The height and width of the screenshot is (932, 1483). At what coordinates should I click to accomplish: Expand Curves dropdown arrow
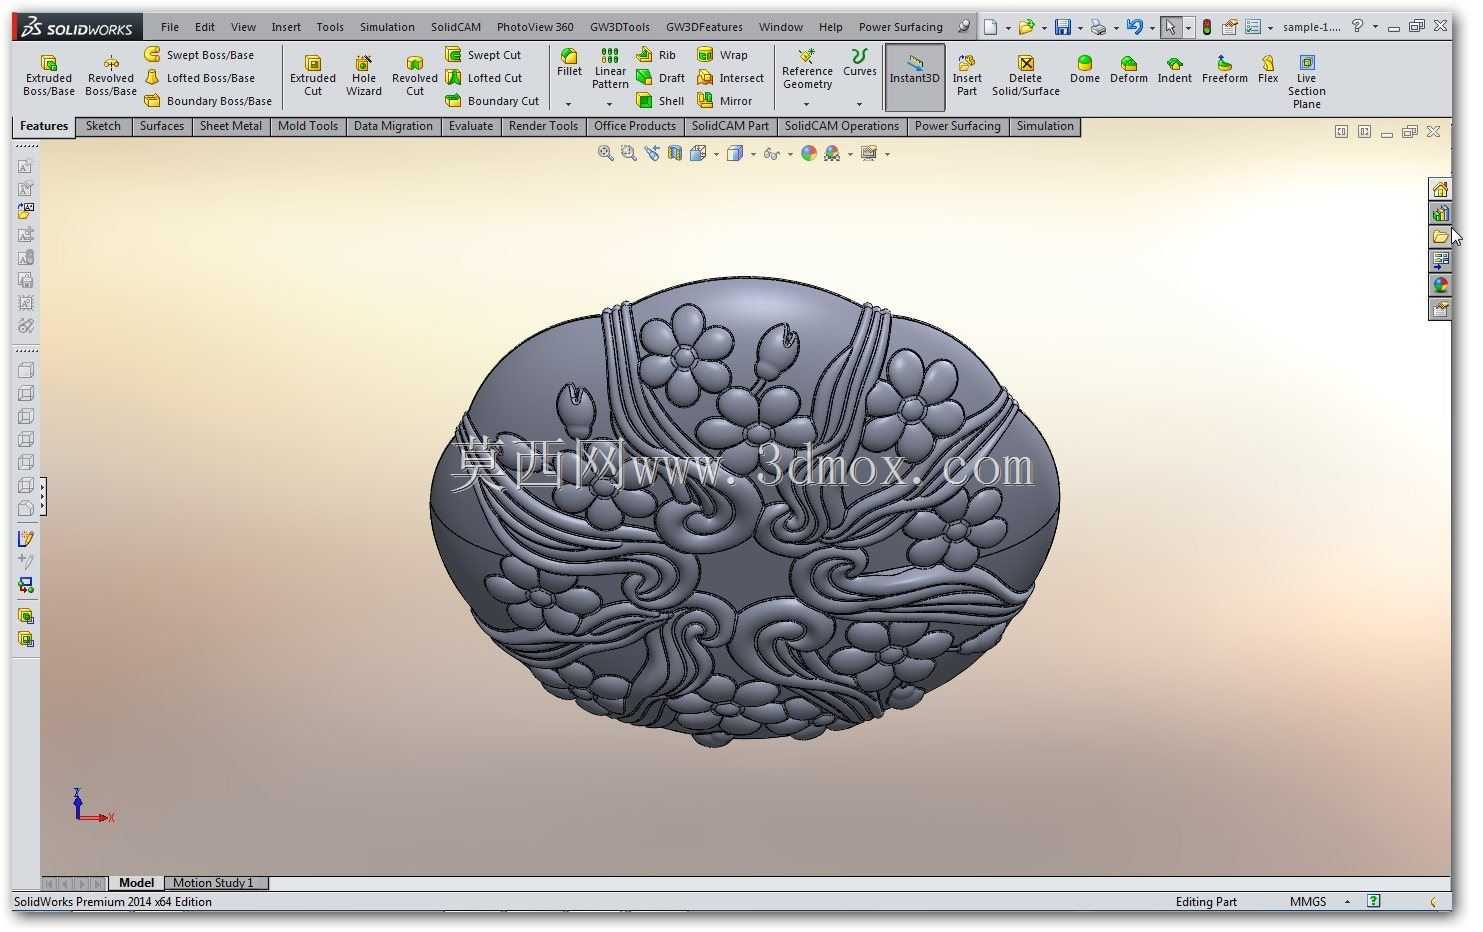(x=859, y=104)
